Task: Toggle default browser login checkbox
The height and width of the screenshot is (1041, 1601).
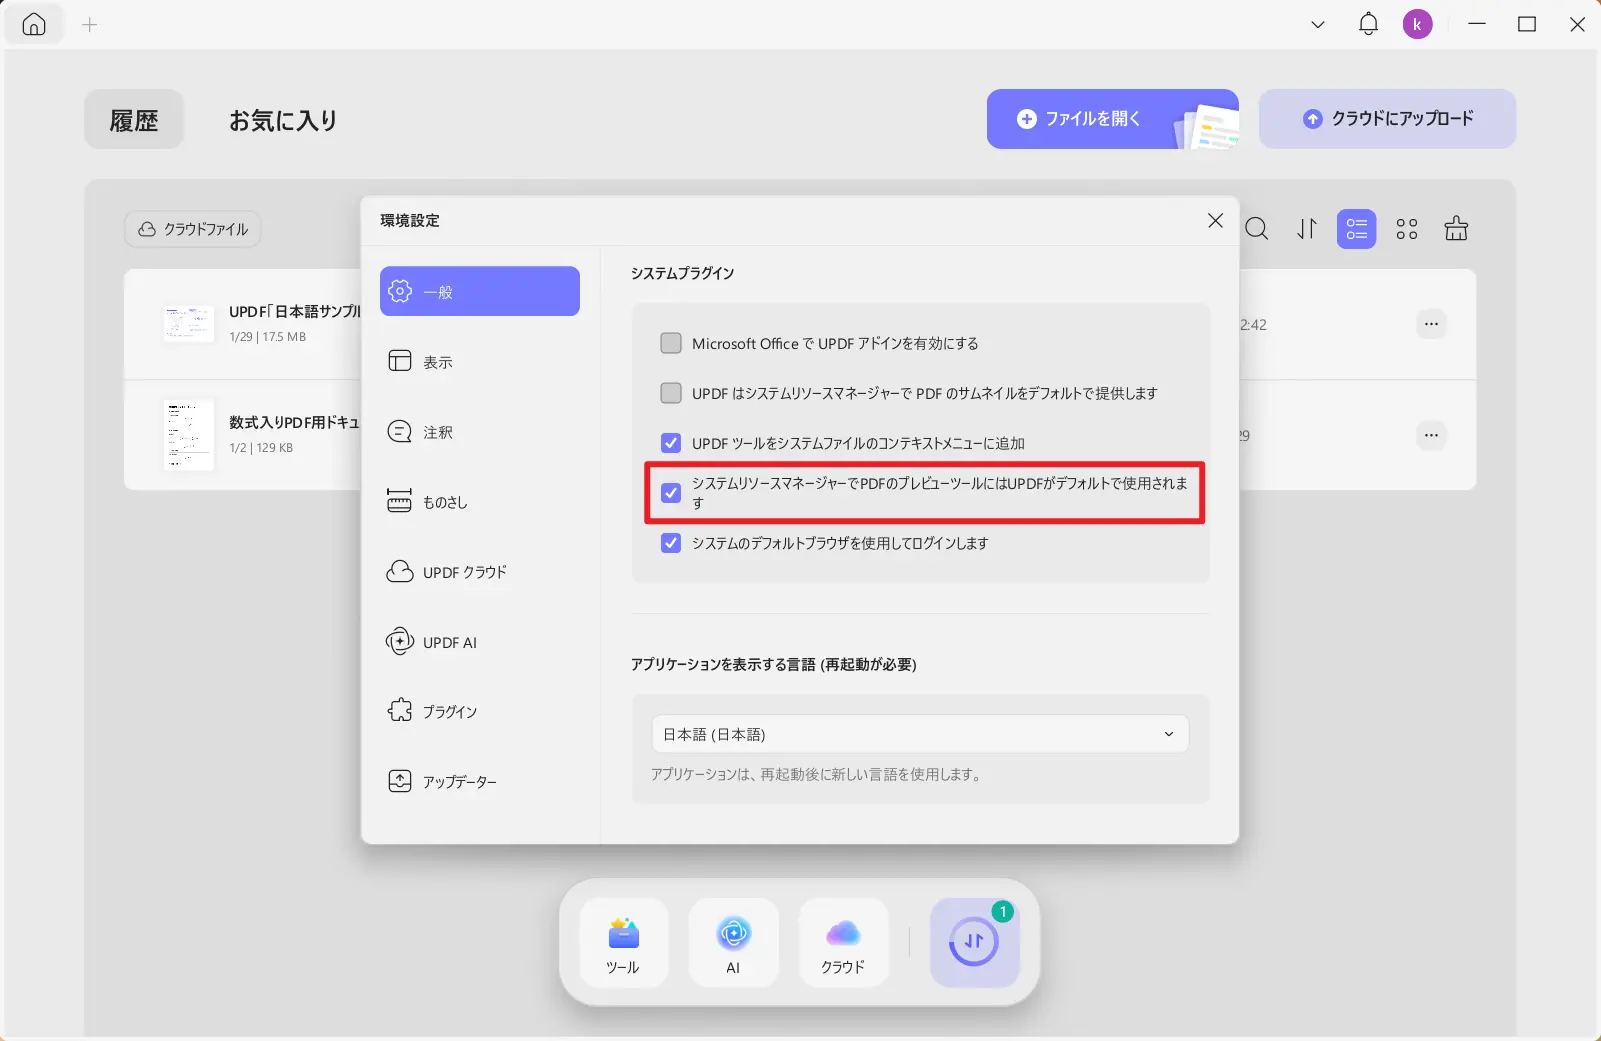Action: (x=671, y=543)
